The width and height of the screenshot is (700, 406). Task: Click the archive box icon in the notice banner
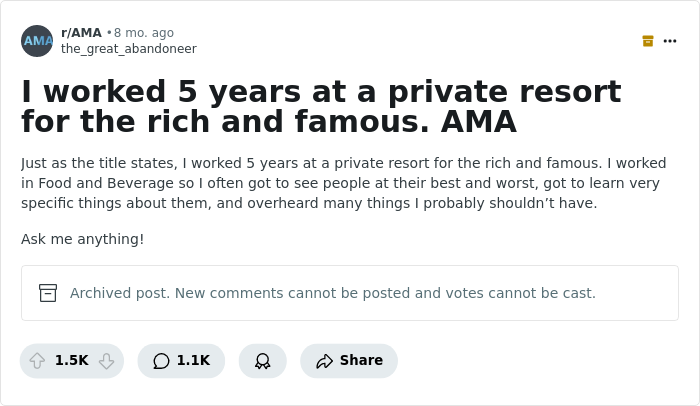48,293
